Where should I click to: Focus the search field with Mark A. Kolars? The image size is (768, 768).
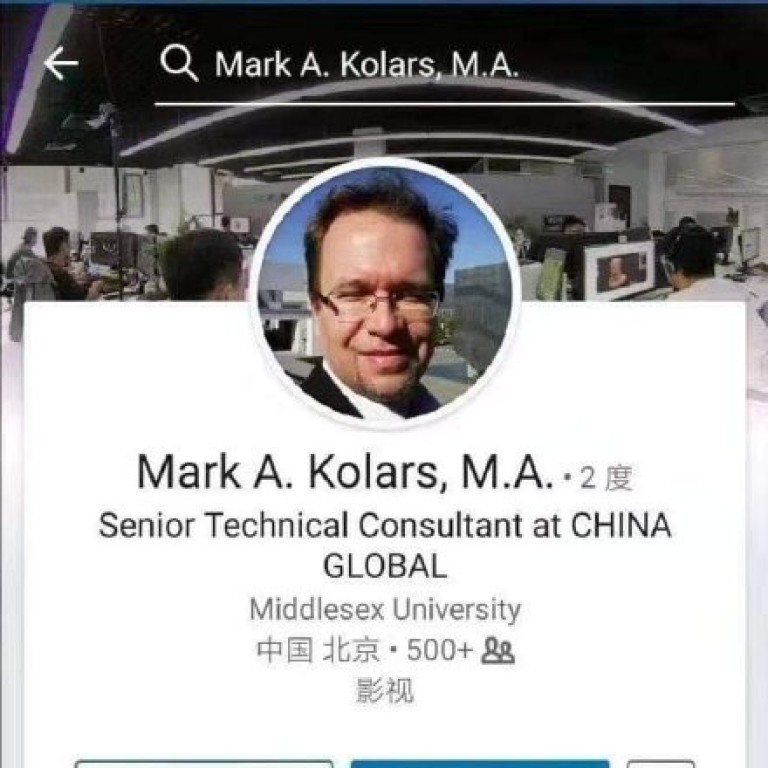[444, 66]
